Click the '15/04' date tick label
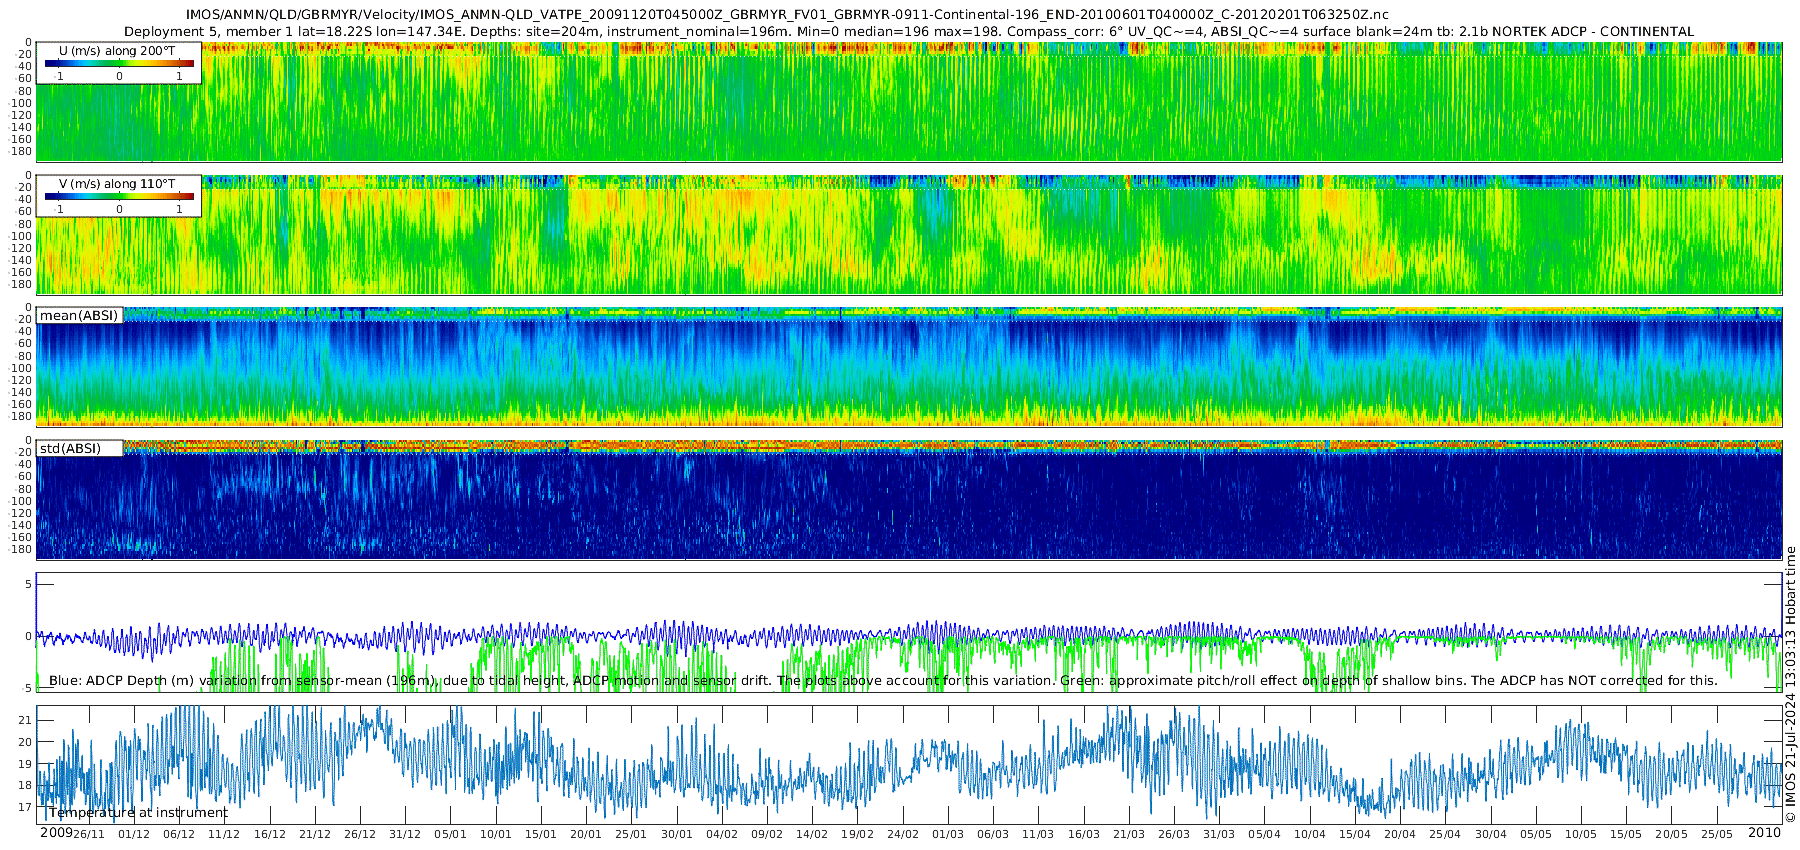 [x=1354, y=834]
